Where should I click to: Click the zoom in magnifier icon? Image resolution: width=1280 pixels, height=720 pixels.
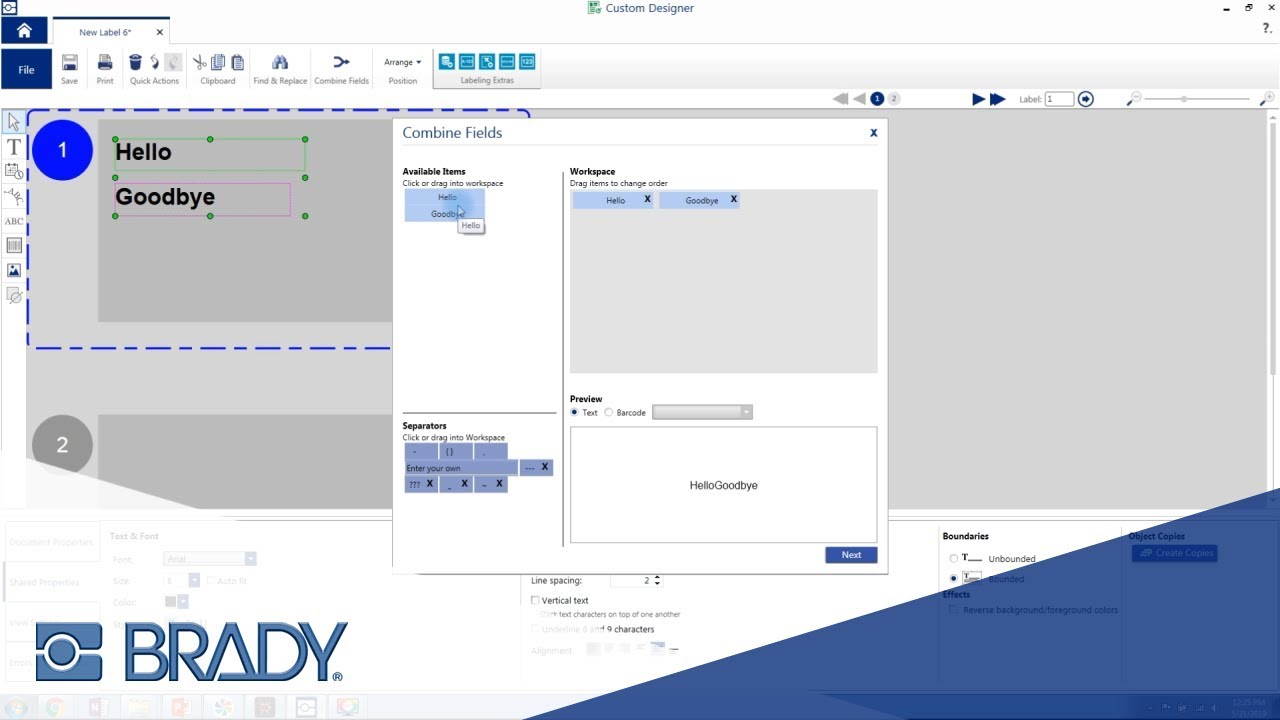[x=1267, y=99]
